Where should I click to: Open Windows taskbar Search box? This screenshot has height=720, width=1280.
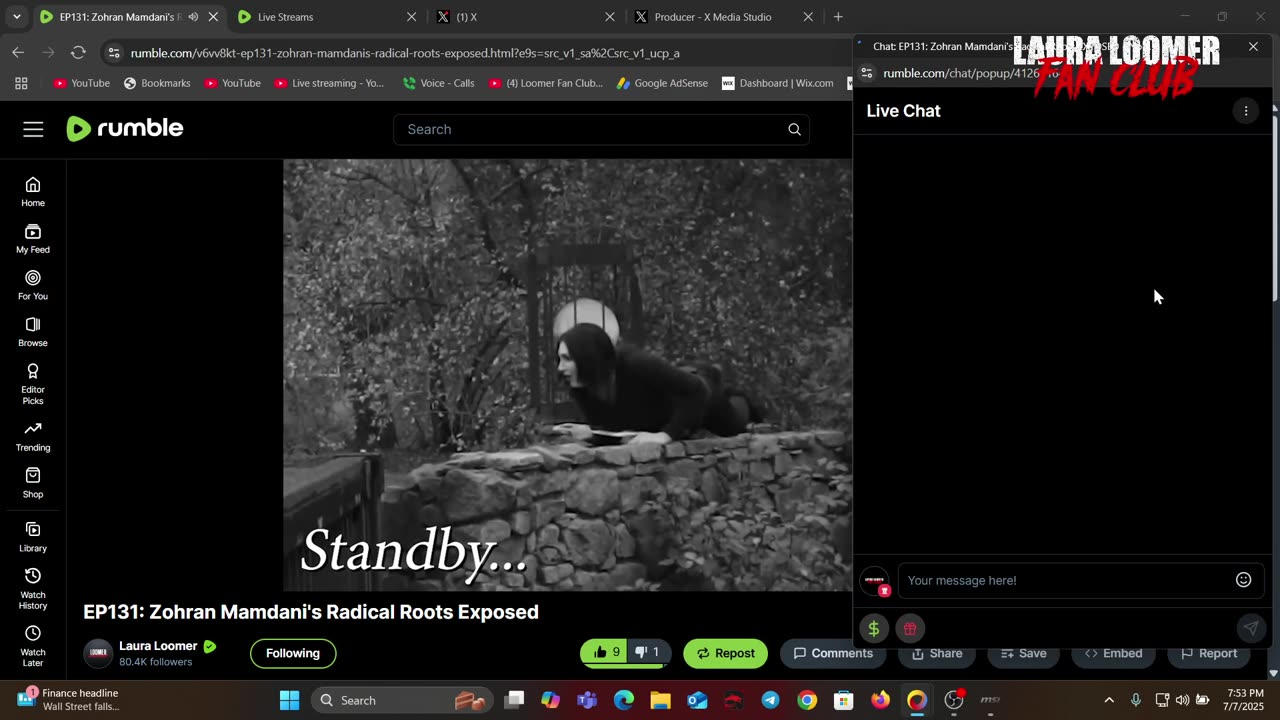point(402,700)
